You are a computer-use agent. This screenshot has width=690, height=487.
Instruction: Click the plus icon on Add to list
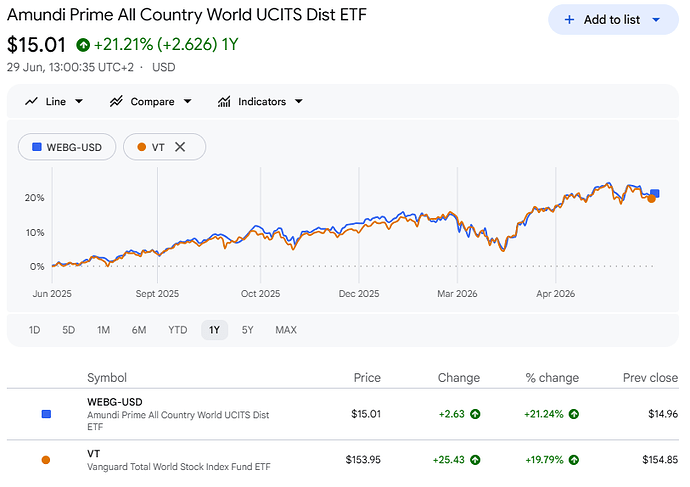[x=569, y=20]
